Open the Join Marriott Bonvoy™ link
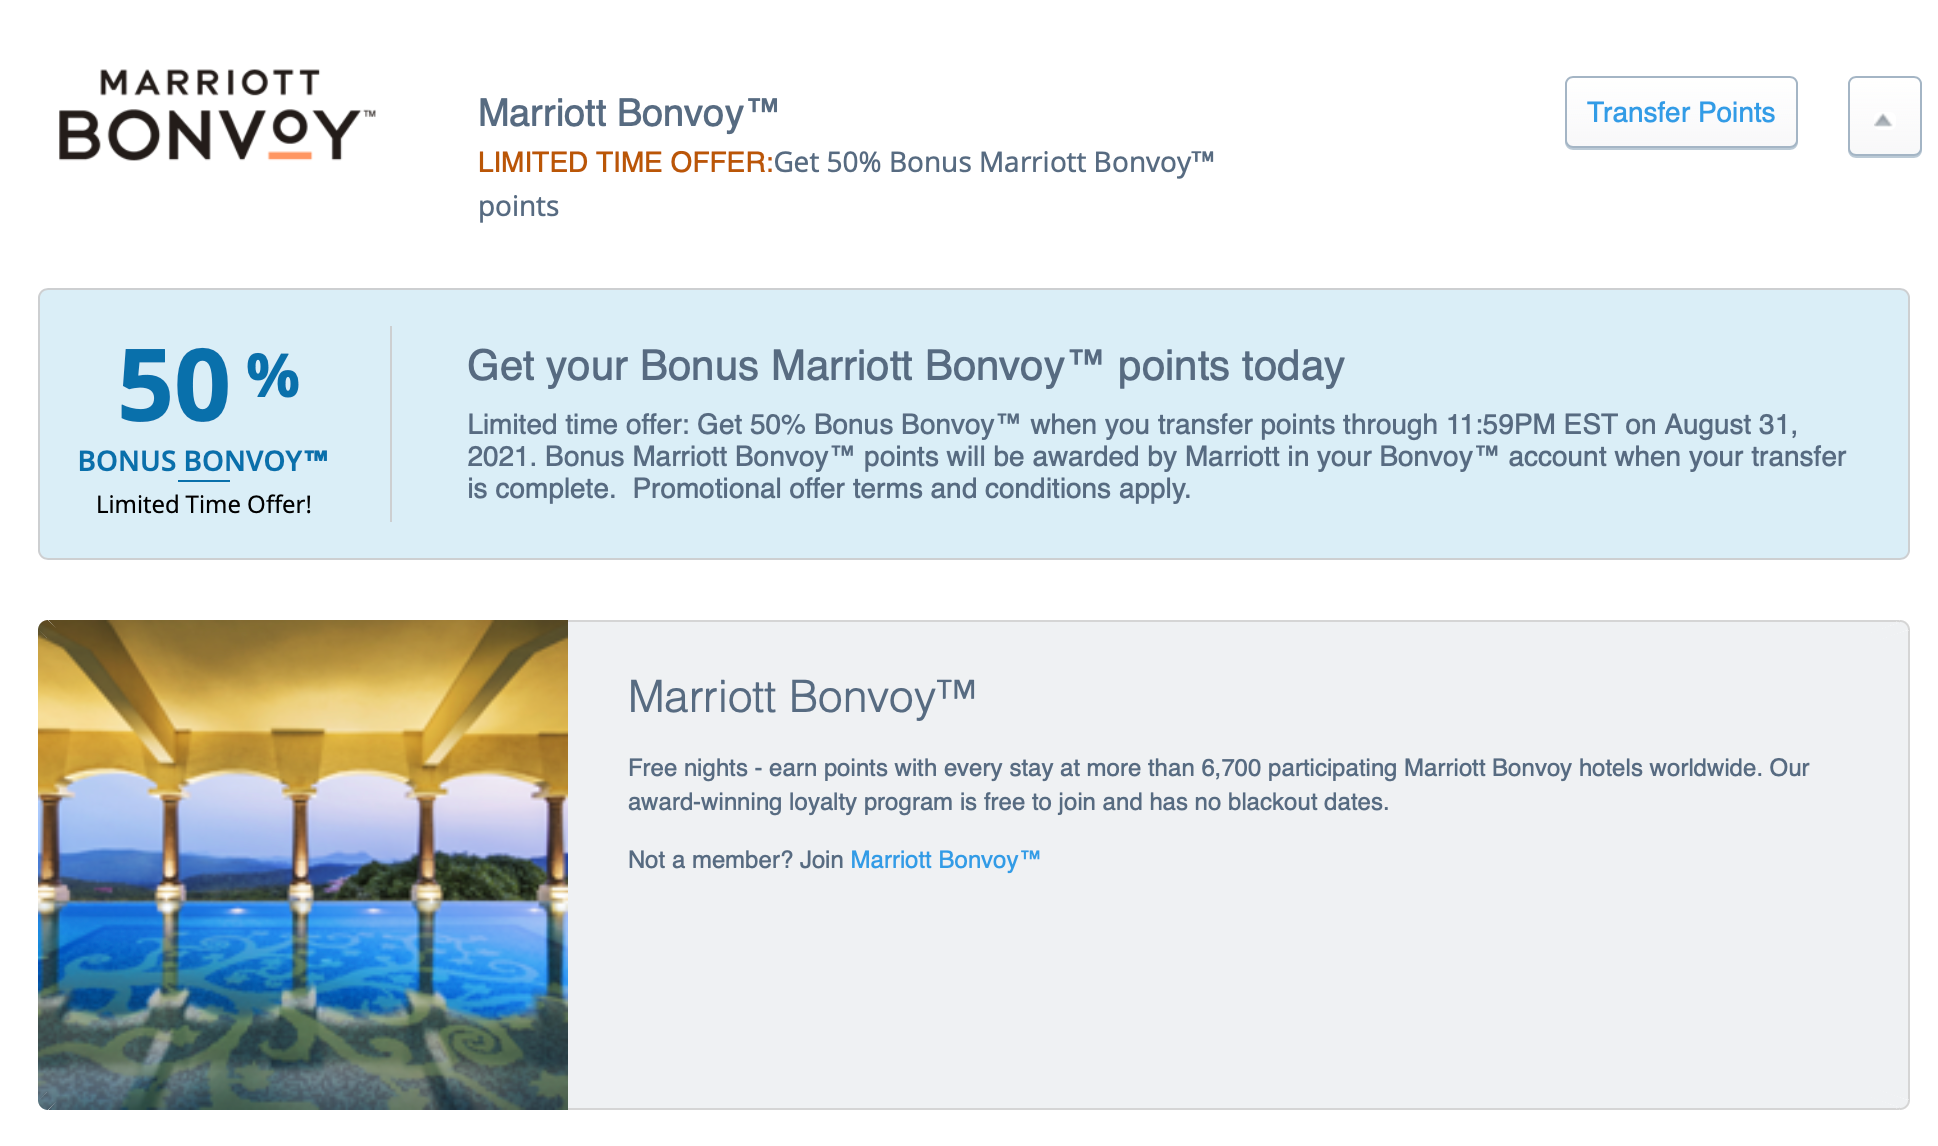1938x1146 pixels. pyautogui.click(x=944, y=859)
